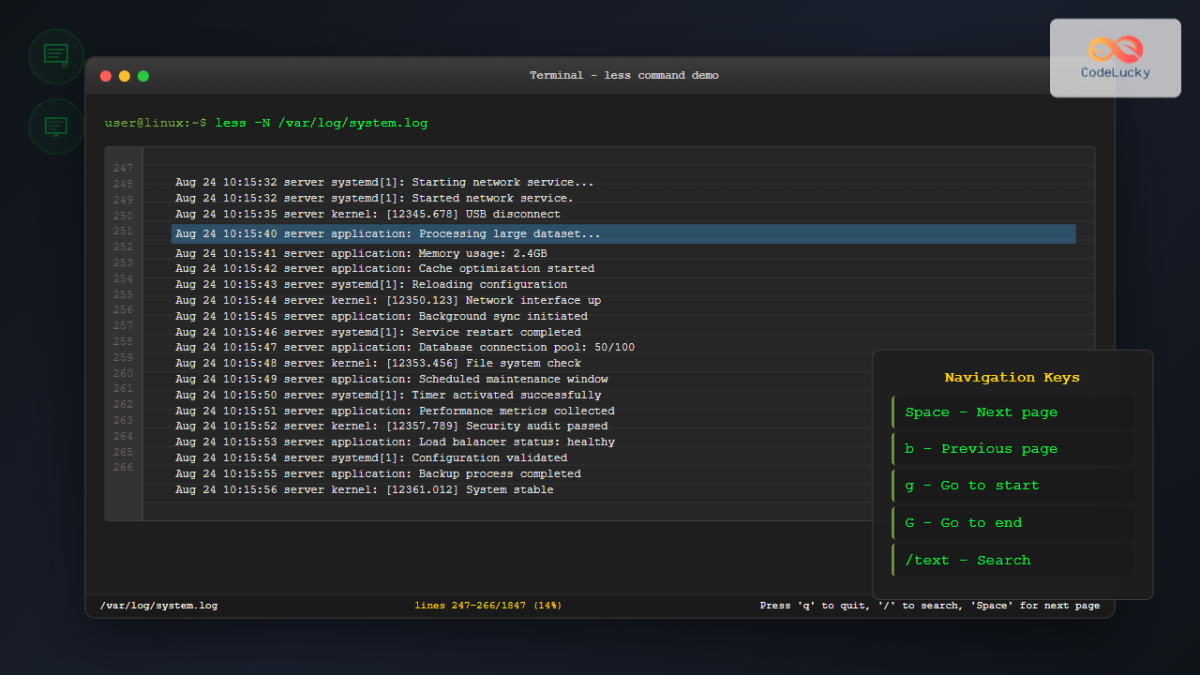
Task: Click the yellow traffic light button
Action: [124, 75]
